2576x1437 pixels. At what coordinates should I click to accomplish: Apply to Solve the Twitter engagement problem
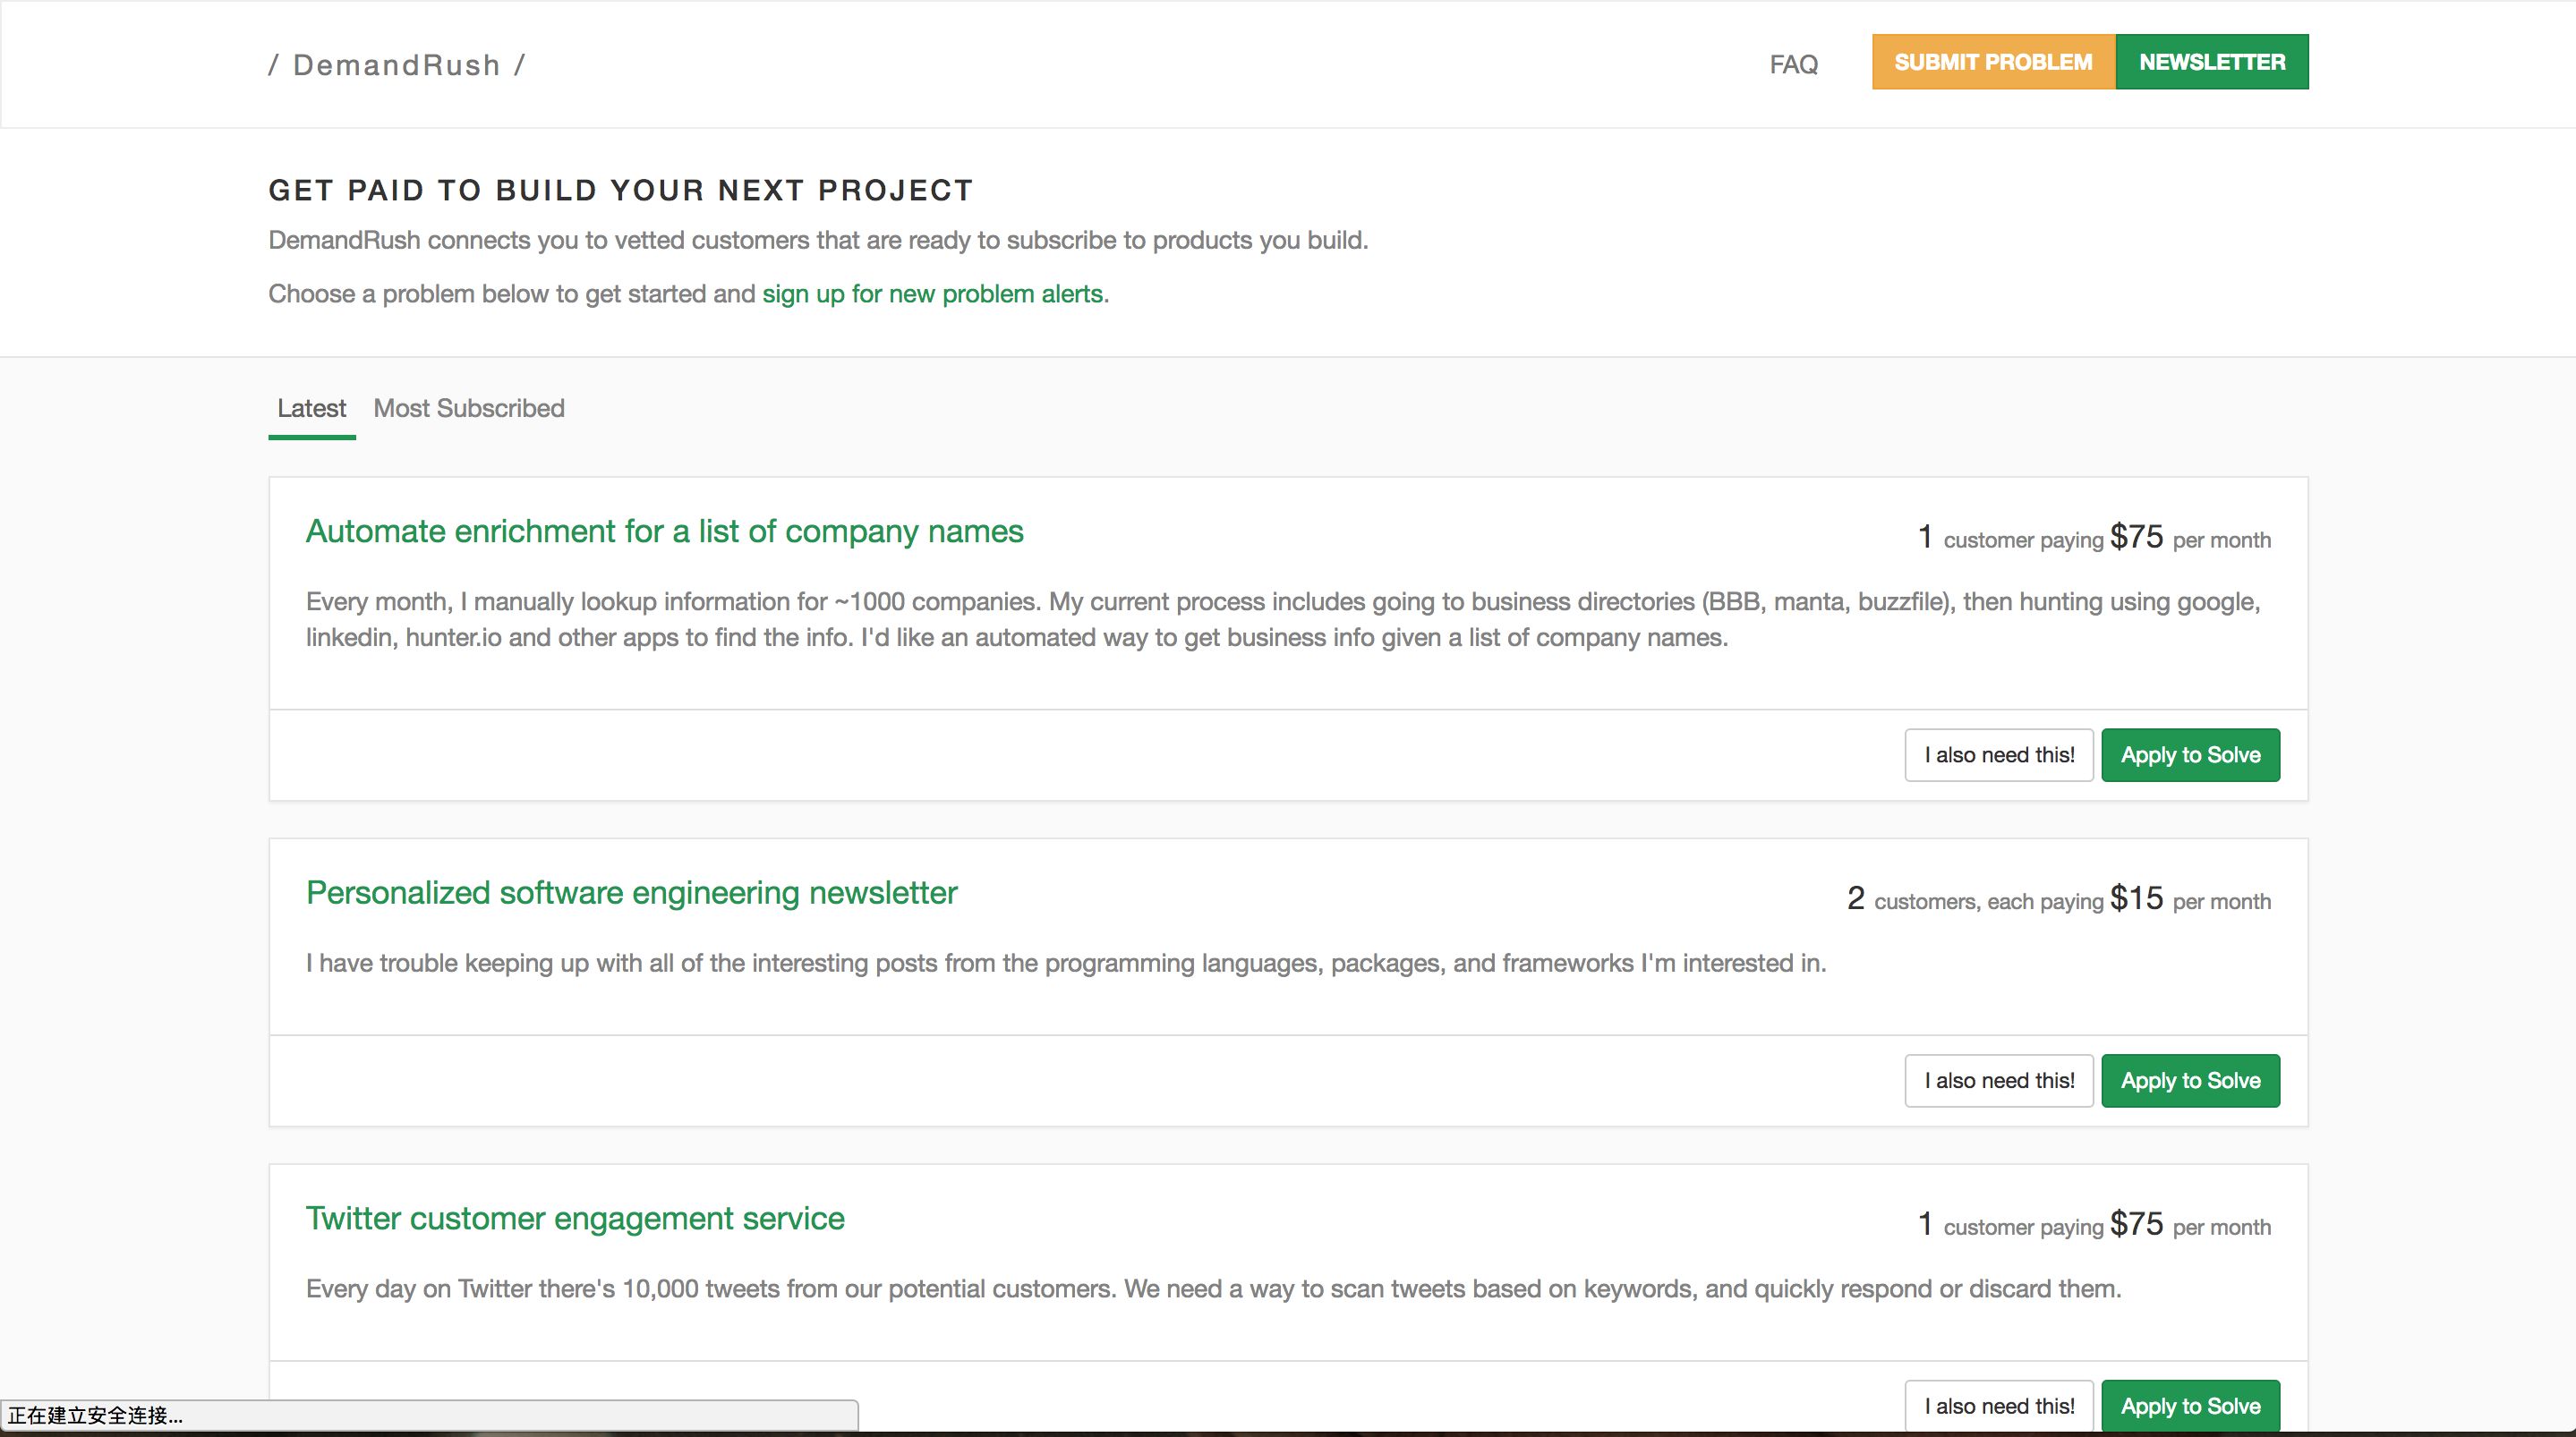2189,1405
